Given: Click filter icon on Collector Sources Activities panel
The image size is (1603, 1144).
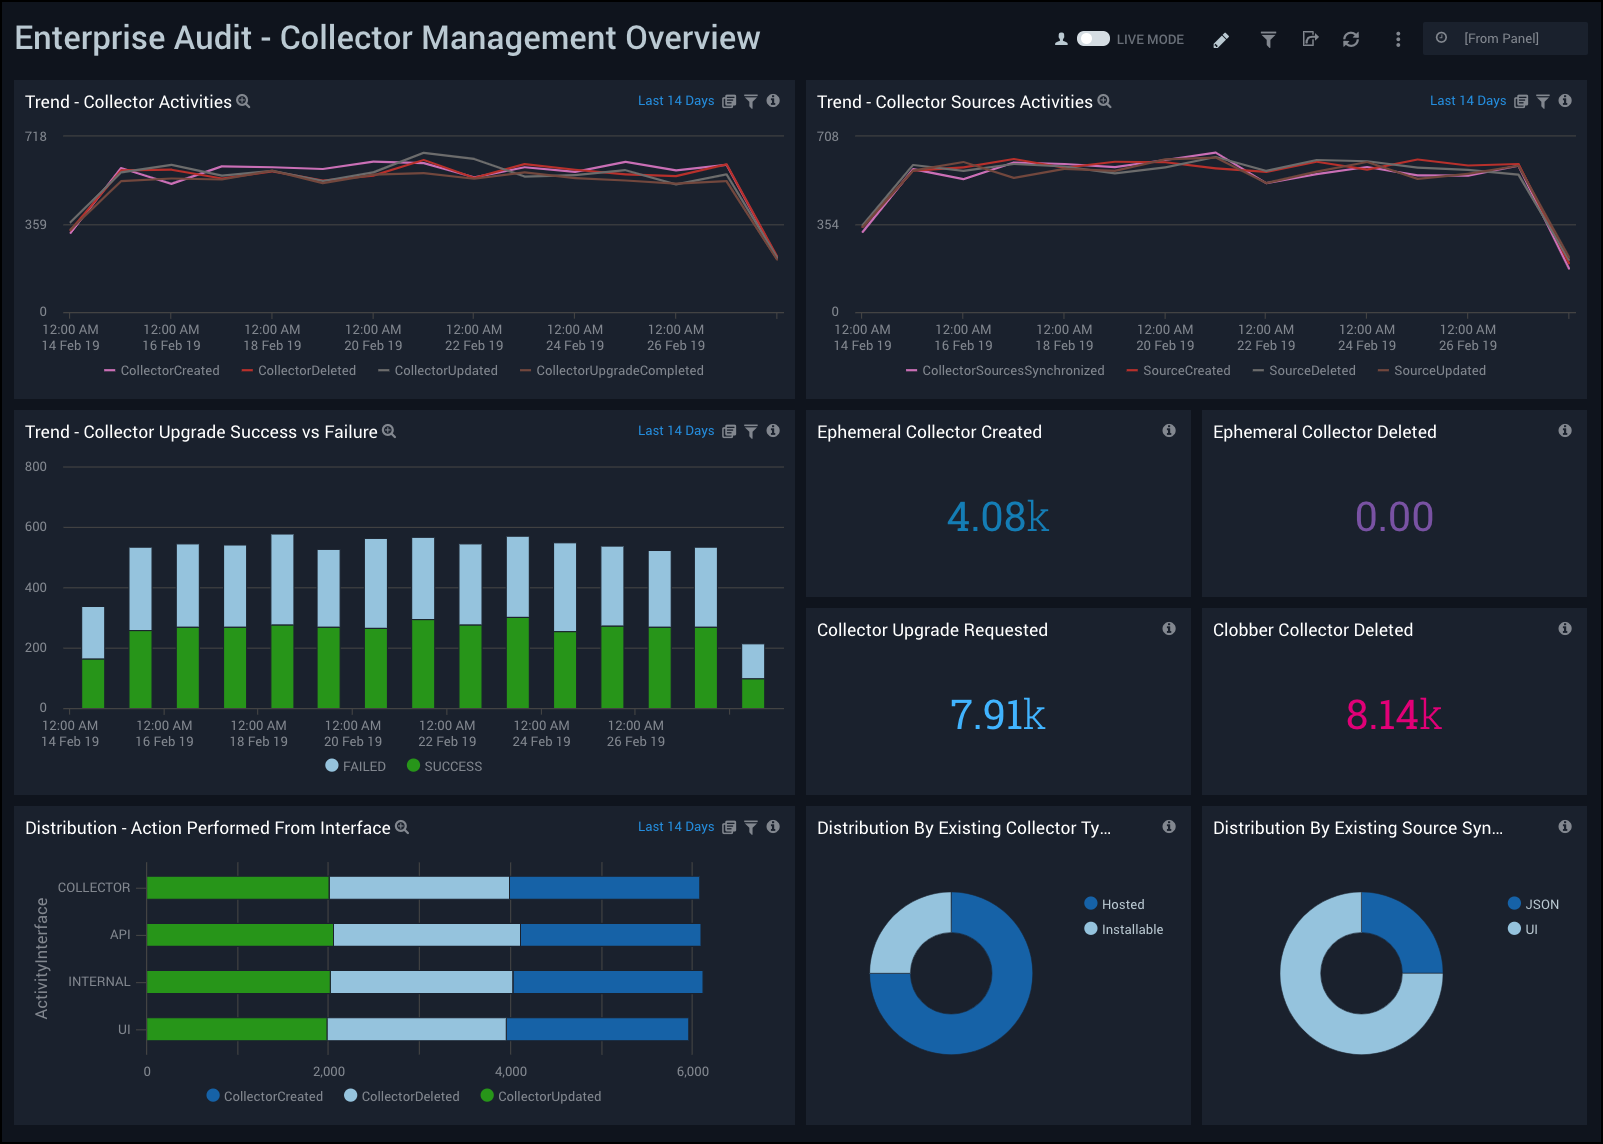Looking at the screenshot, I should (1543, 101).
